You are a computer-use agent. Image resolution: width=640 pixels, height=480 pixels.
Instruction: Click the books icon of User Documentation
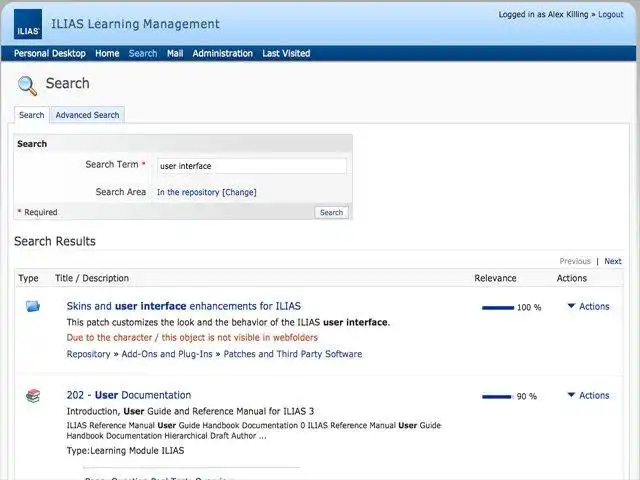pyautogui.click(x=33, y=396)
